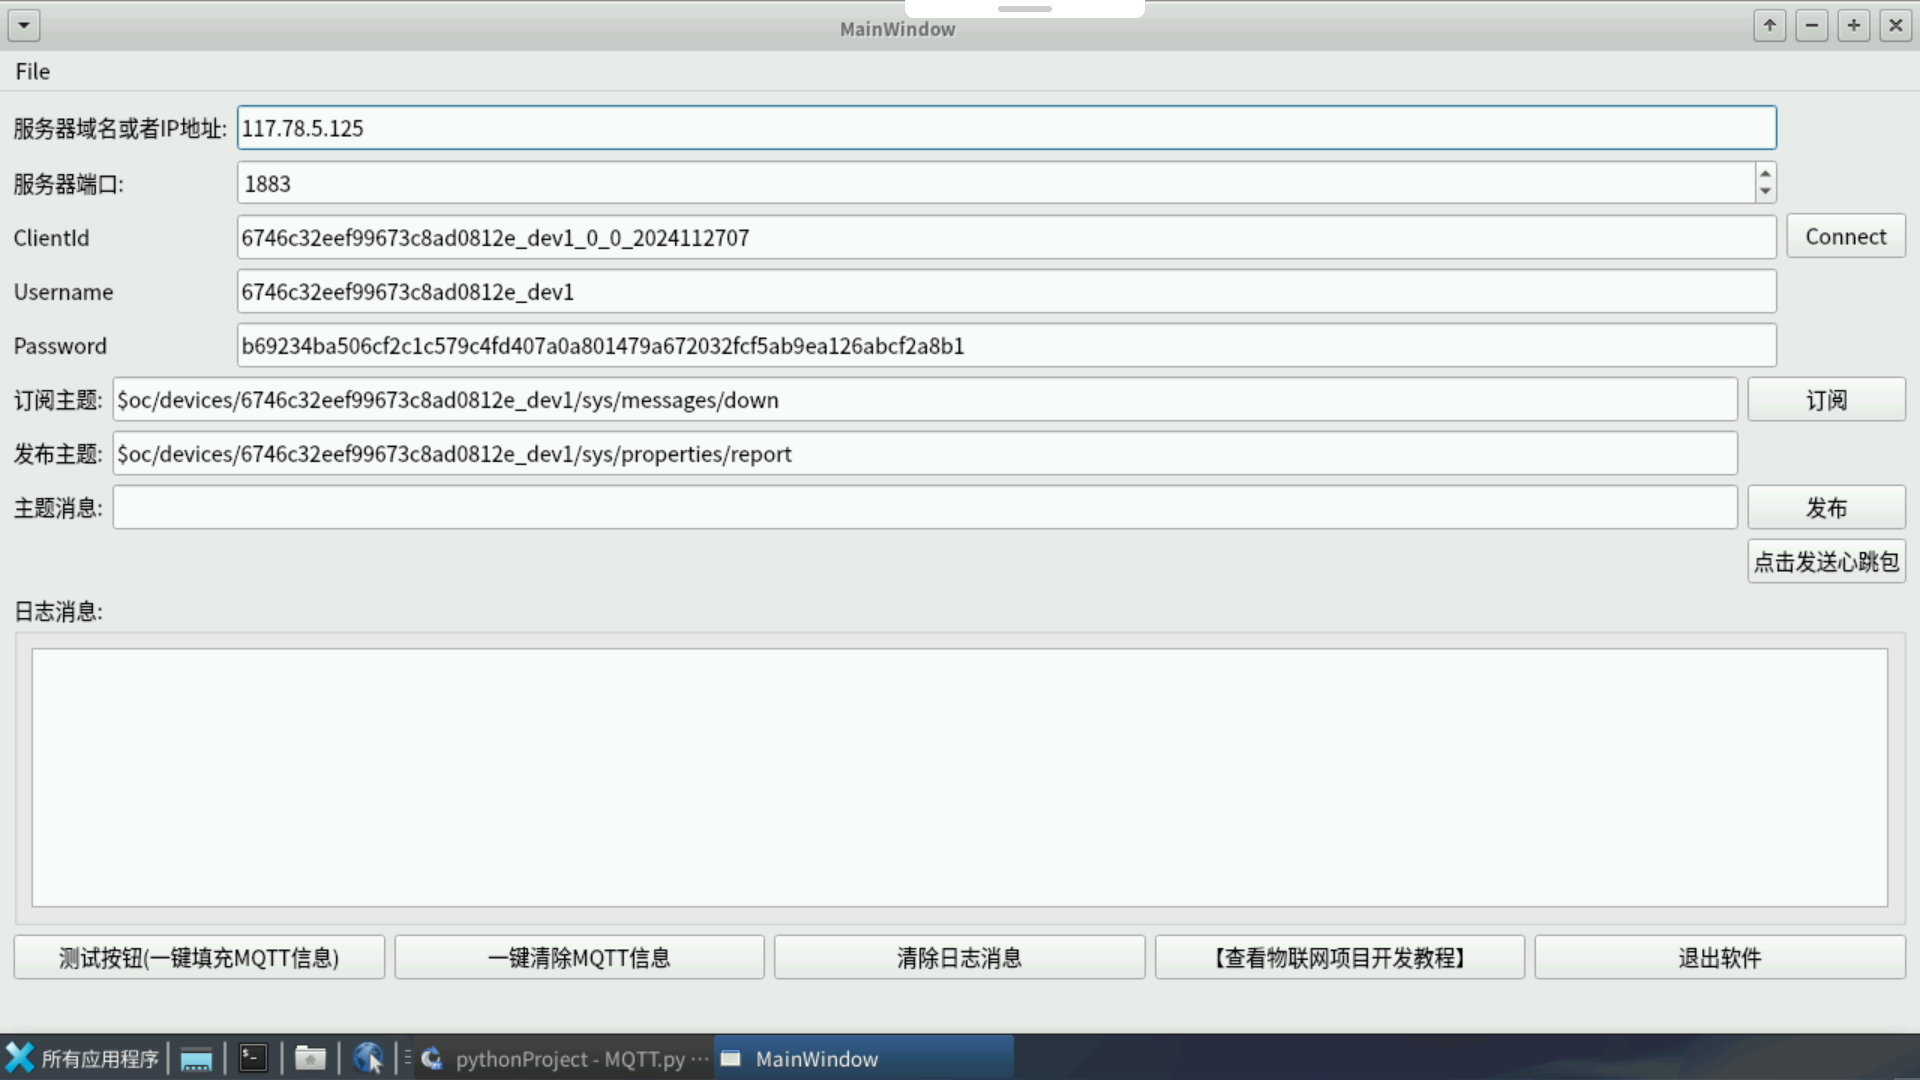Click 一键清除MQTT信息 button
The width and height of the screenshot is (1920, 1080).
click(579, 958)
